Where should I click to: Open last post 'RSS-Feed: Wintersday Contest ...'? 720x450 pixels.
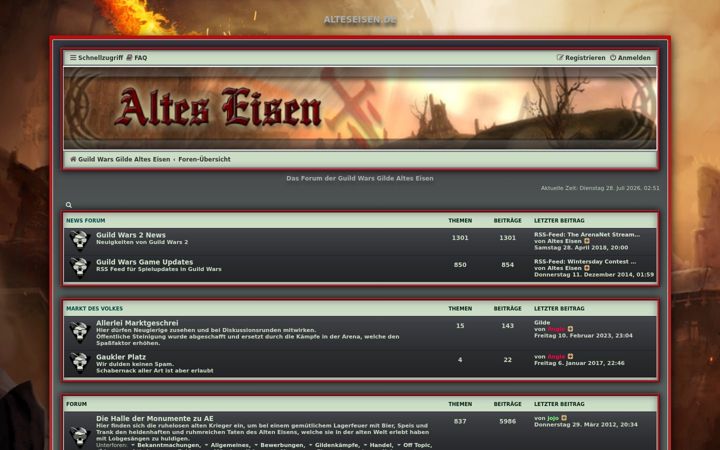(585, 262)
